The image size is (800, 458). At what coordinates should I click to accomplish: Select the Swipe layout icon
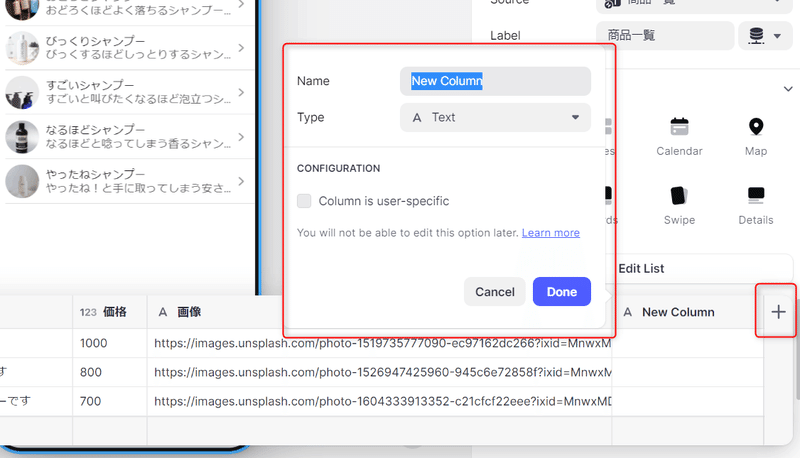coord(679,195)
